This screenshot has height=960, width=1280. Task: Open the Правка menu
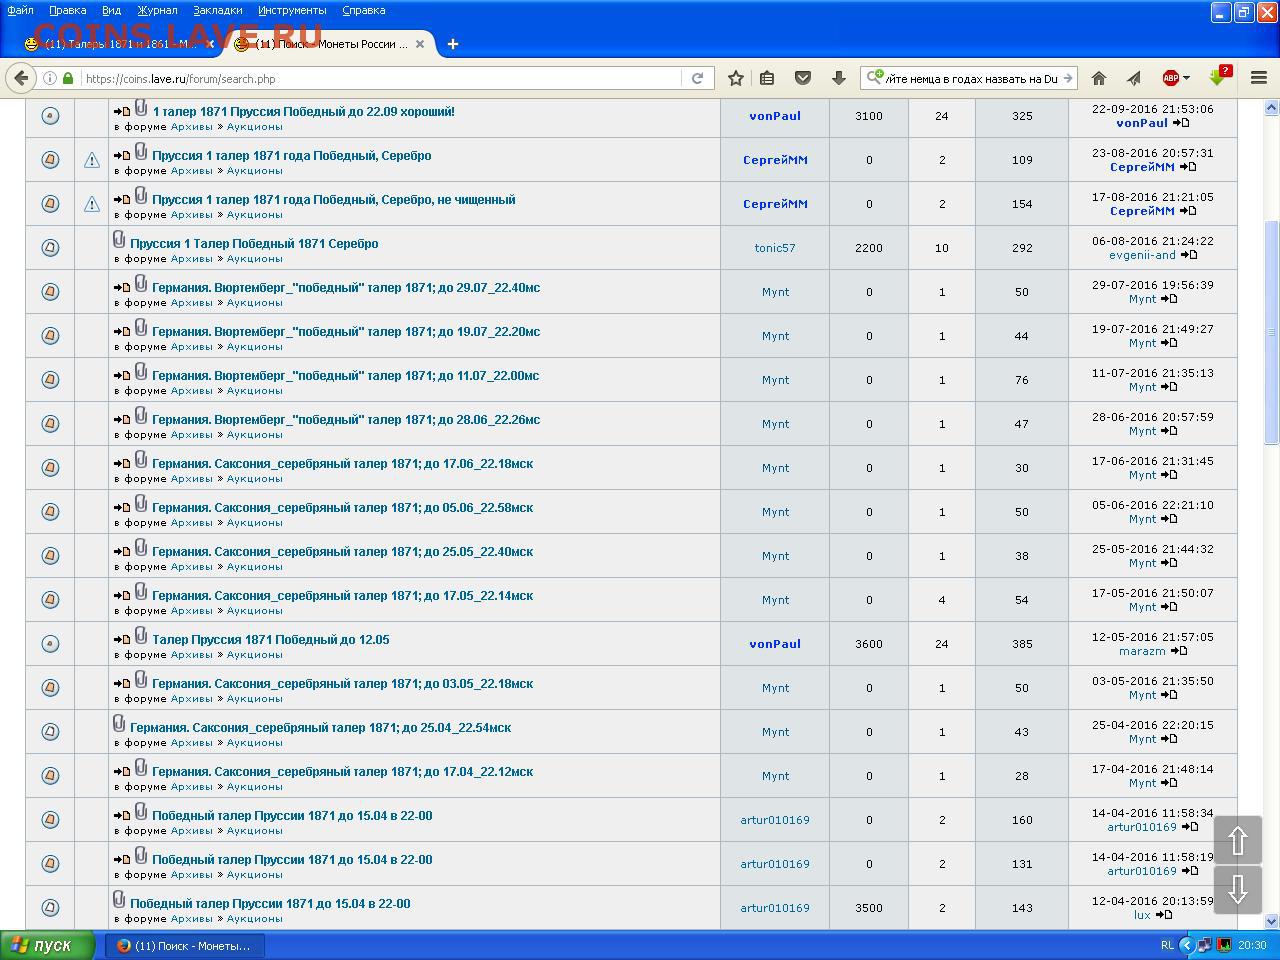[67, 10]
